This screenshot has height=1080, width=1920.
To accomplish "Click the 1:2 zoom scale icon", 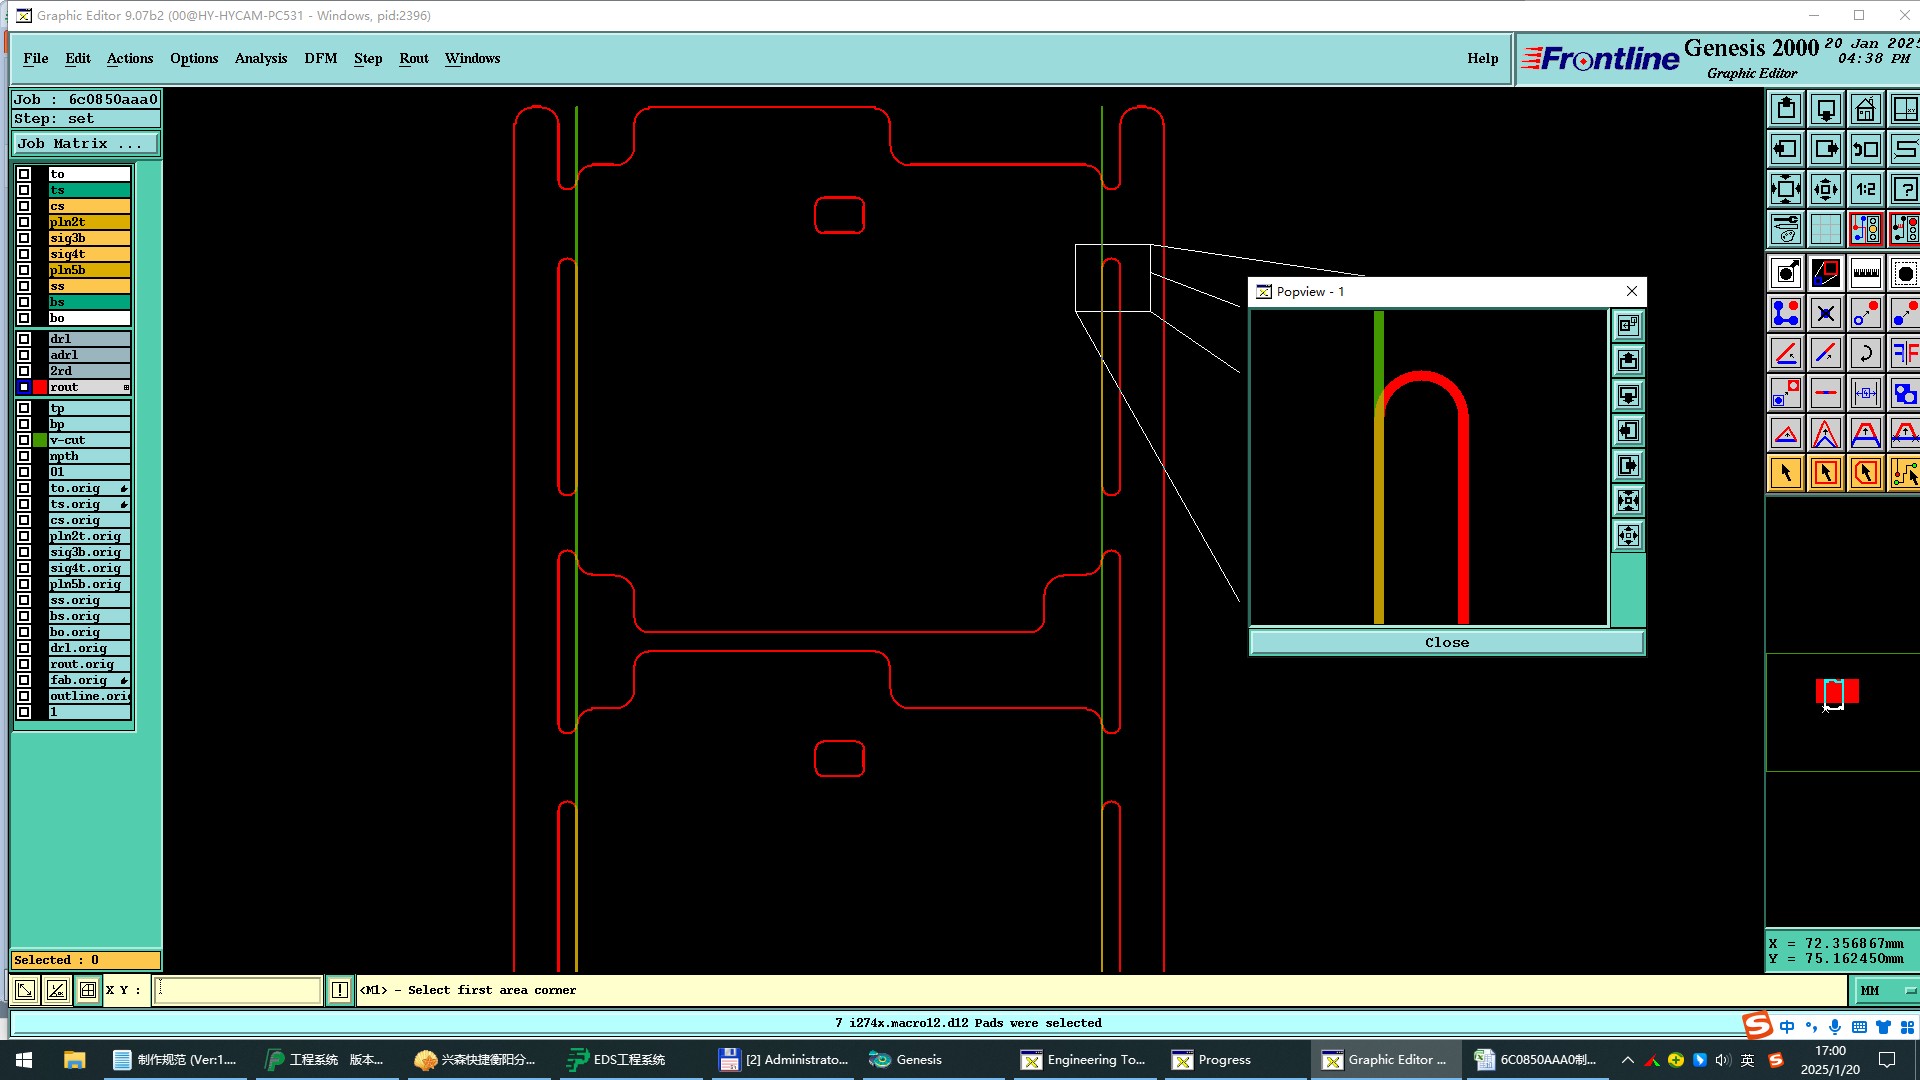I will [x=1865, y=189].
